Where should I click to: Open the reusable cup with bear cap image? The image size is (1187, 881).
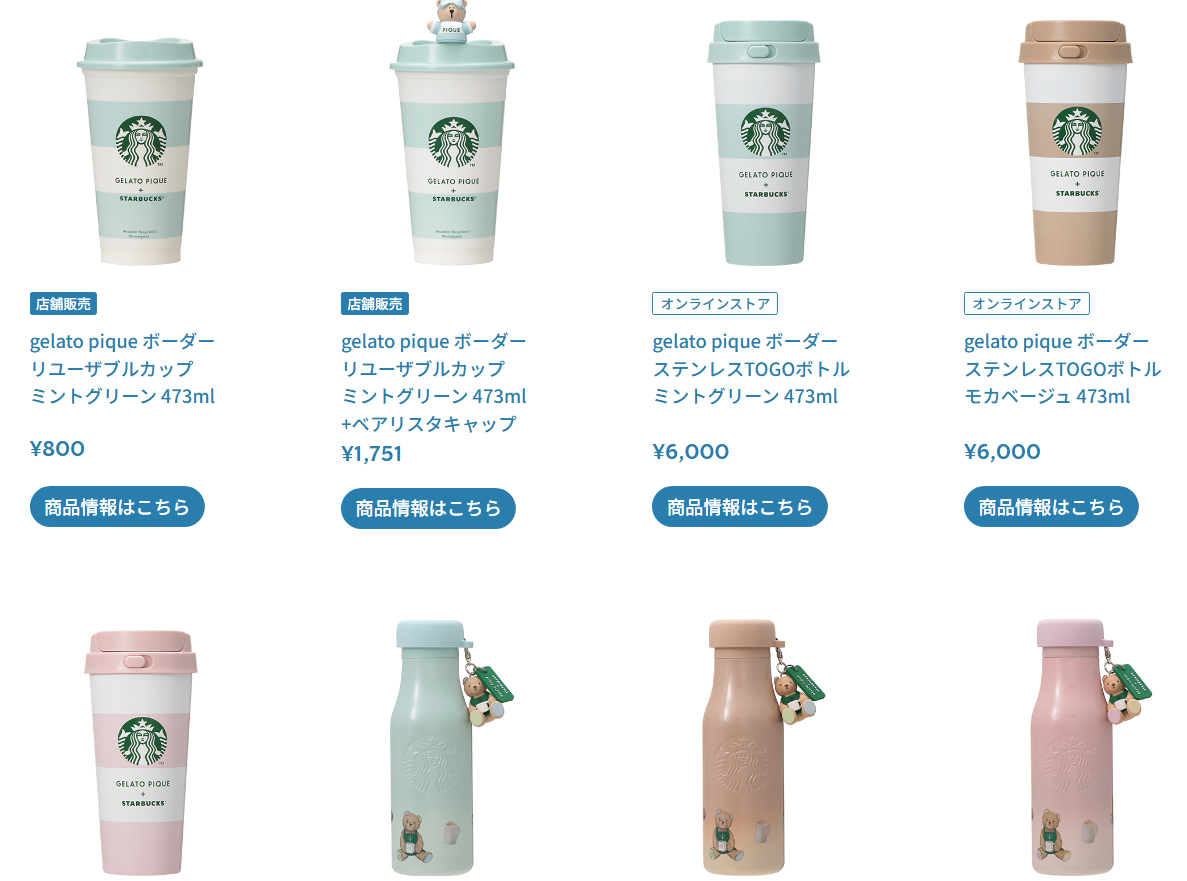click(452, 133)
